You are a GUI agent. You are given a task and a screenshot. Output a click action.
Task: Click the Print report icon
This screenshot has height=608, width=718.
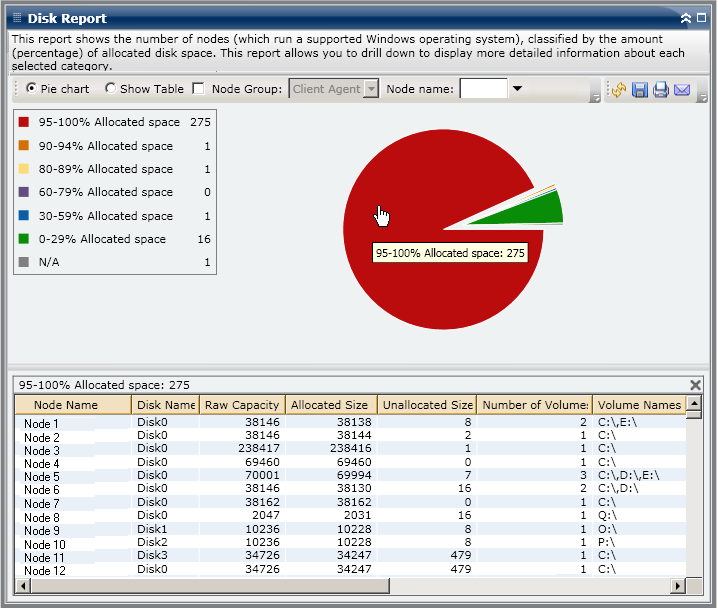pos(661,90)
